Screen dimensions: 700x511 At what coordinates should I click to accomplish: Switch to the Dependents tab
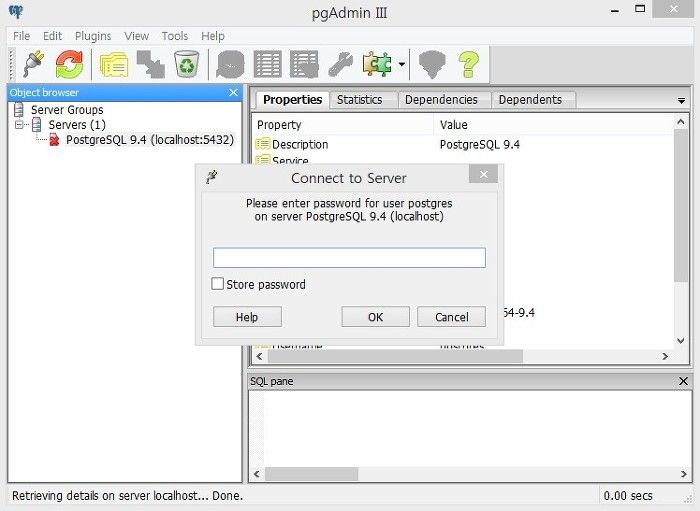[x=530, y=100]
